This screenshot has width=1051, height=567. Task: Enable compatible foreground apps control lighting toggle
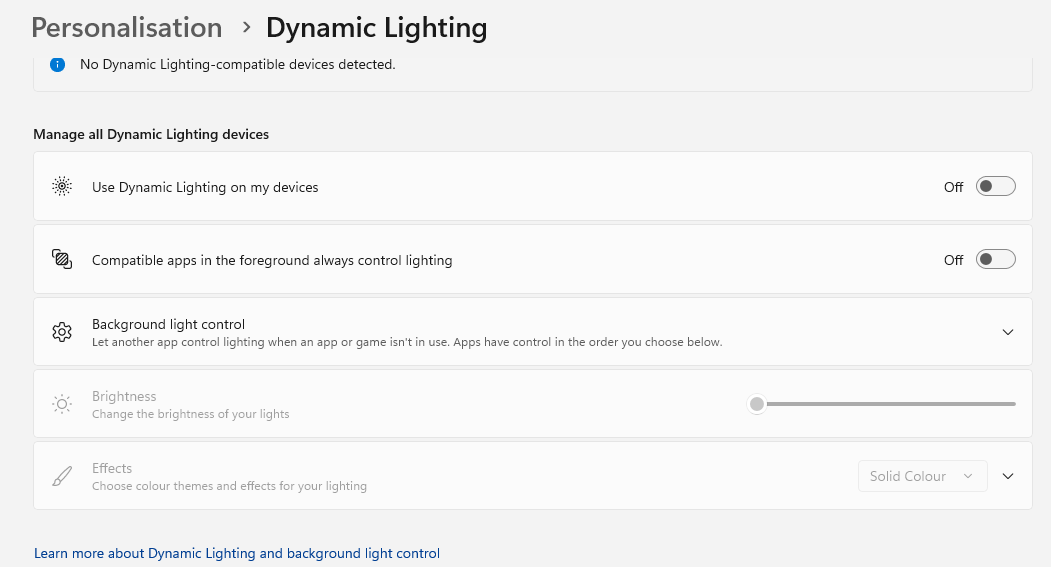coord(995,260)
